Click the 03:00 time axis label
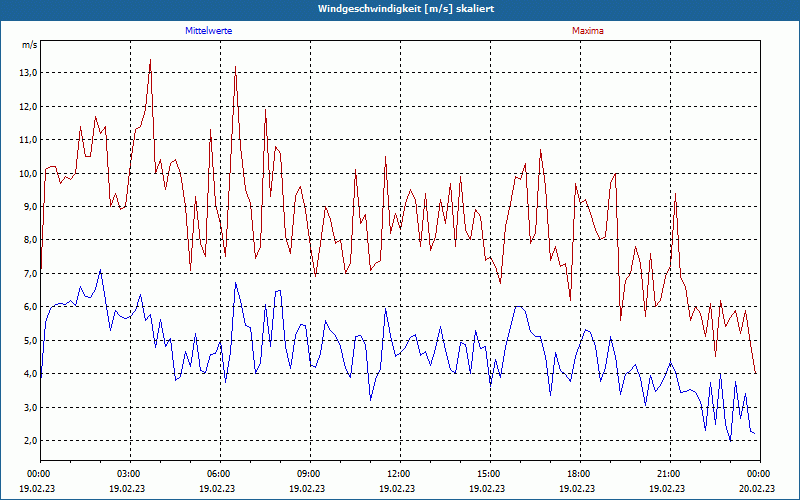Screen dimensions: 800x500 pyautogui.click(x=131, y=474)
